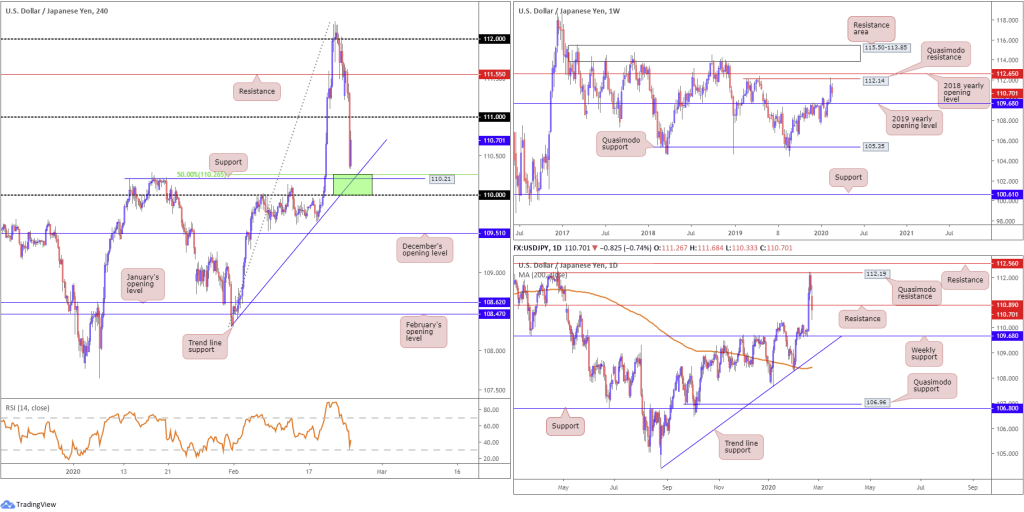Select the RSI (14, close) indicator label

point(28,408)
